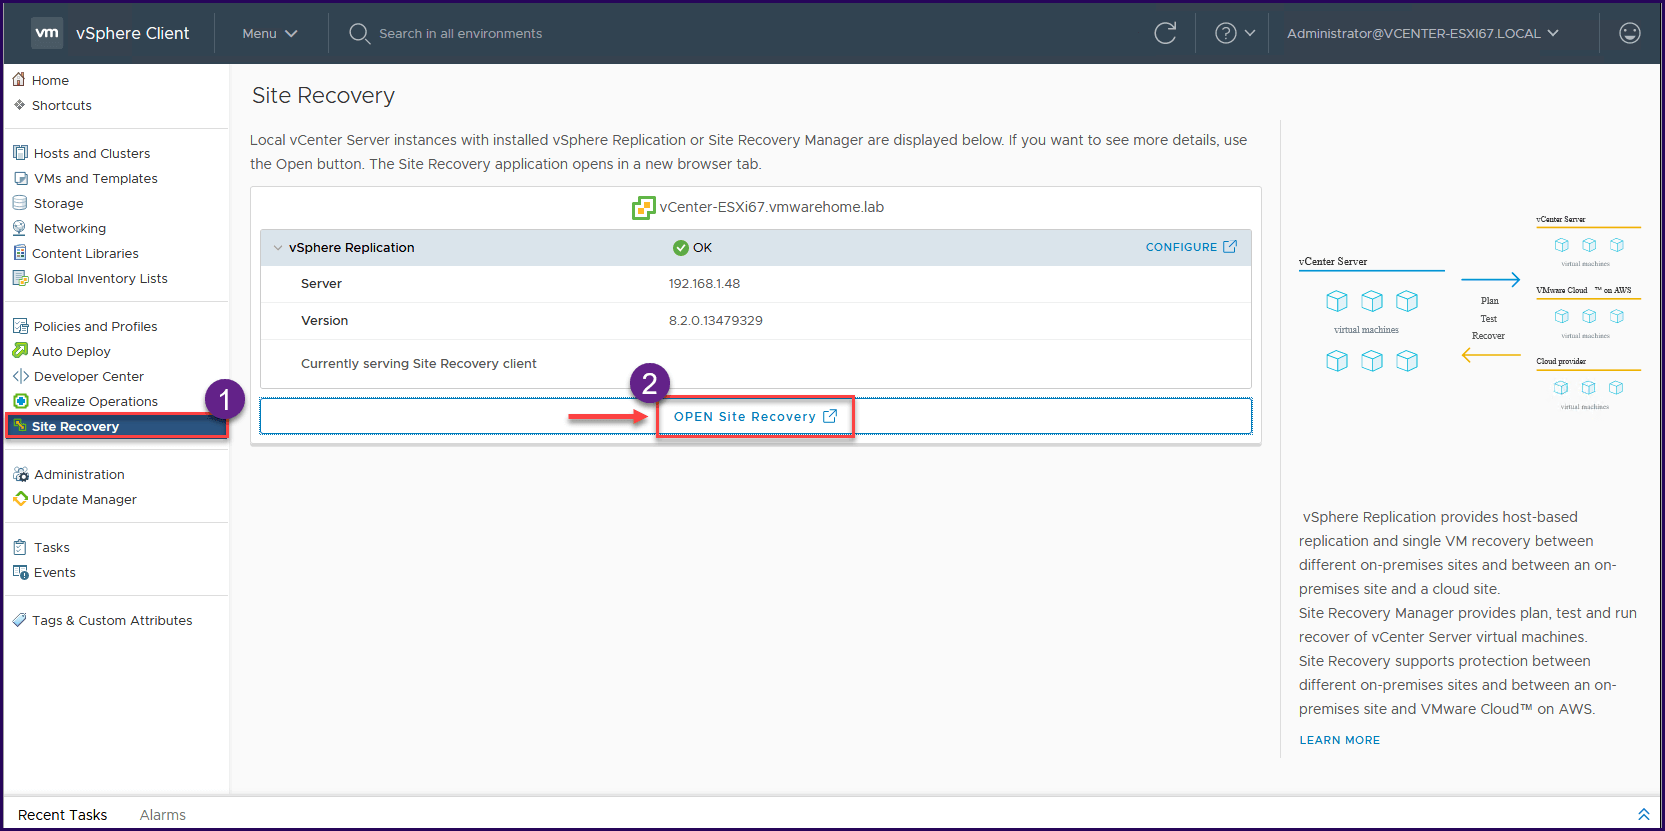Viewport: 1665px width, 831px height.
Task: Click the version value 8.2.0.13479329
Action: click(715, 321)
